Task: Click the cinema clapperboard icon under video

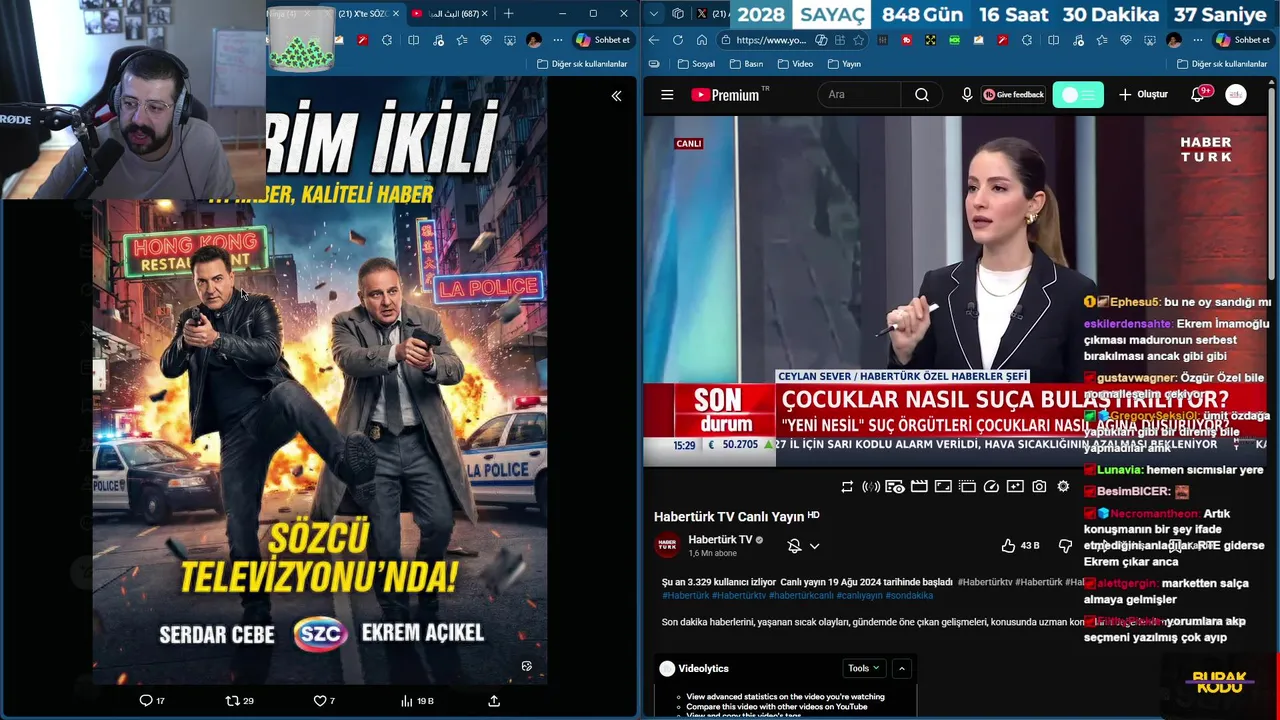Action: 919,487
